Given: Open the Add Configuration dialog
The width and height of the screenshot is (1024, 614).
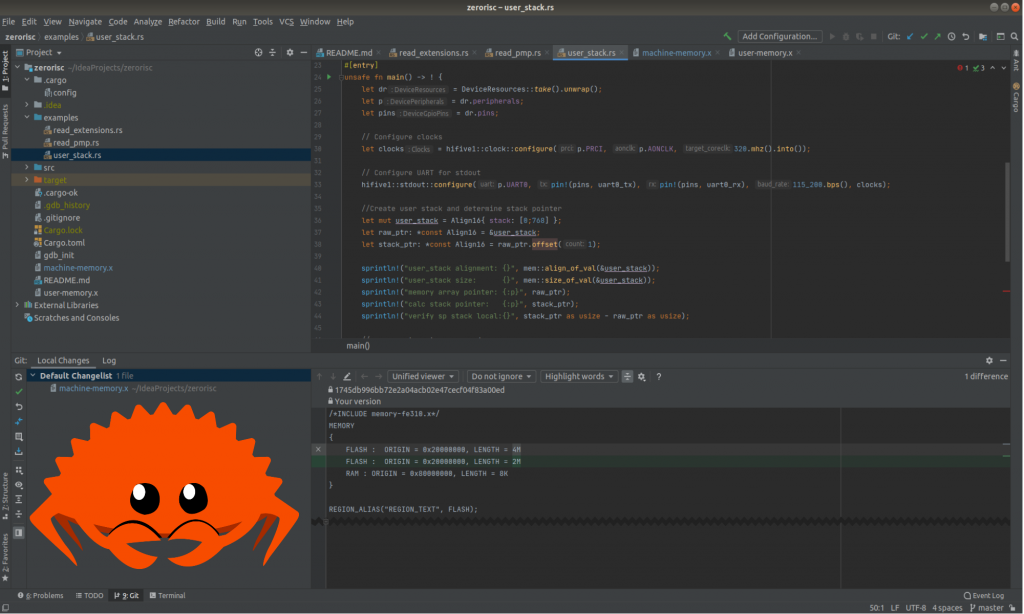Looking at the screenshot, I should (779, 35).
